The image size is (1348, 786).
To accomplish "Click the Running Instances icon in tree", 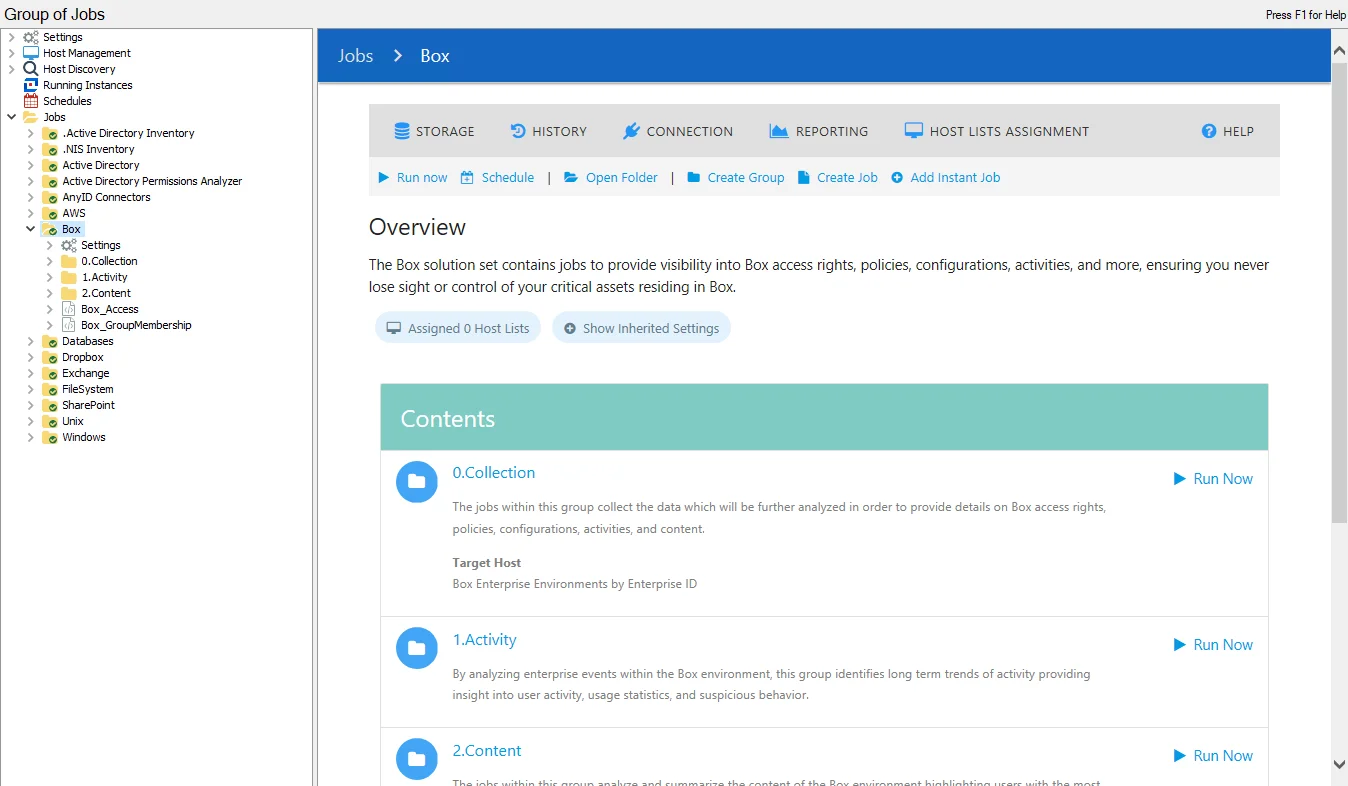I will pyautogui.click(x=31, y=85).
